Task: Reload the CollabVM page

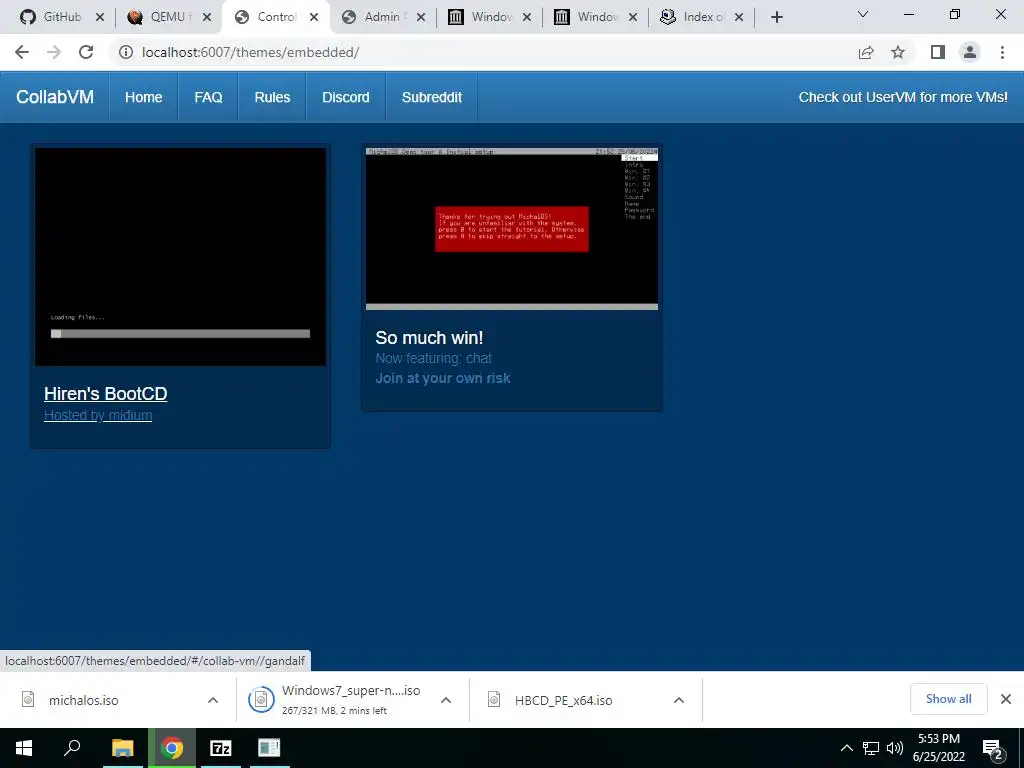Action: click(x=86, y=52)
